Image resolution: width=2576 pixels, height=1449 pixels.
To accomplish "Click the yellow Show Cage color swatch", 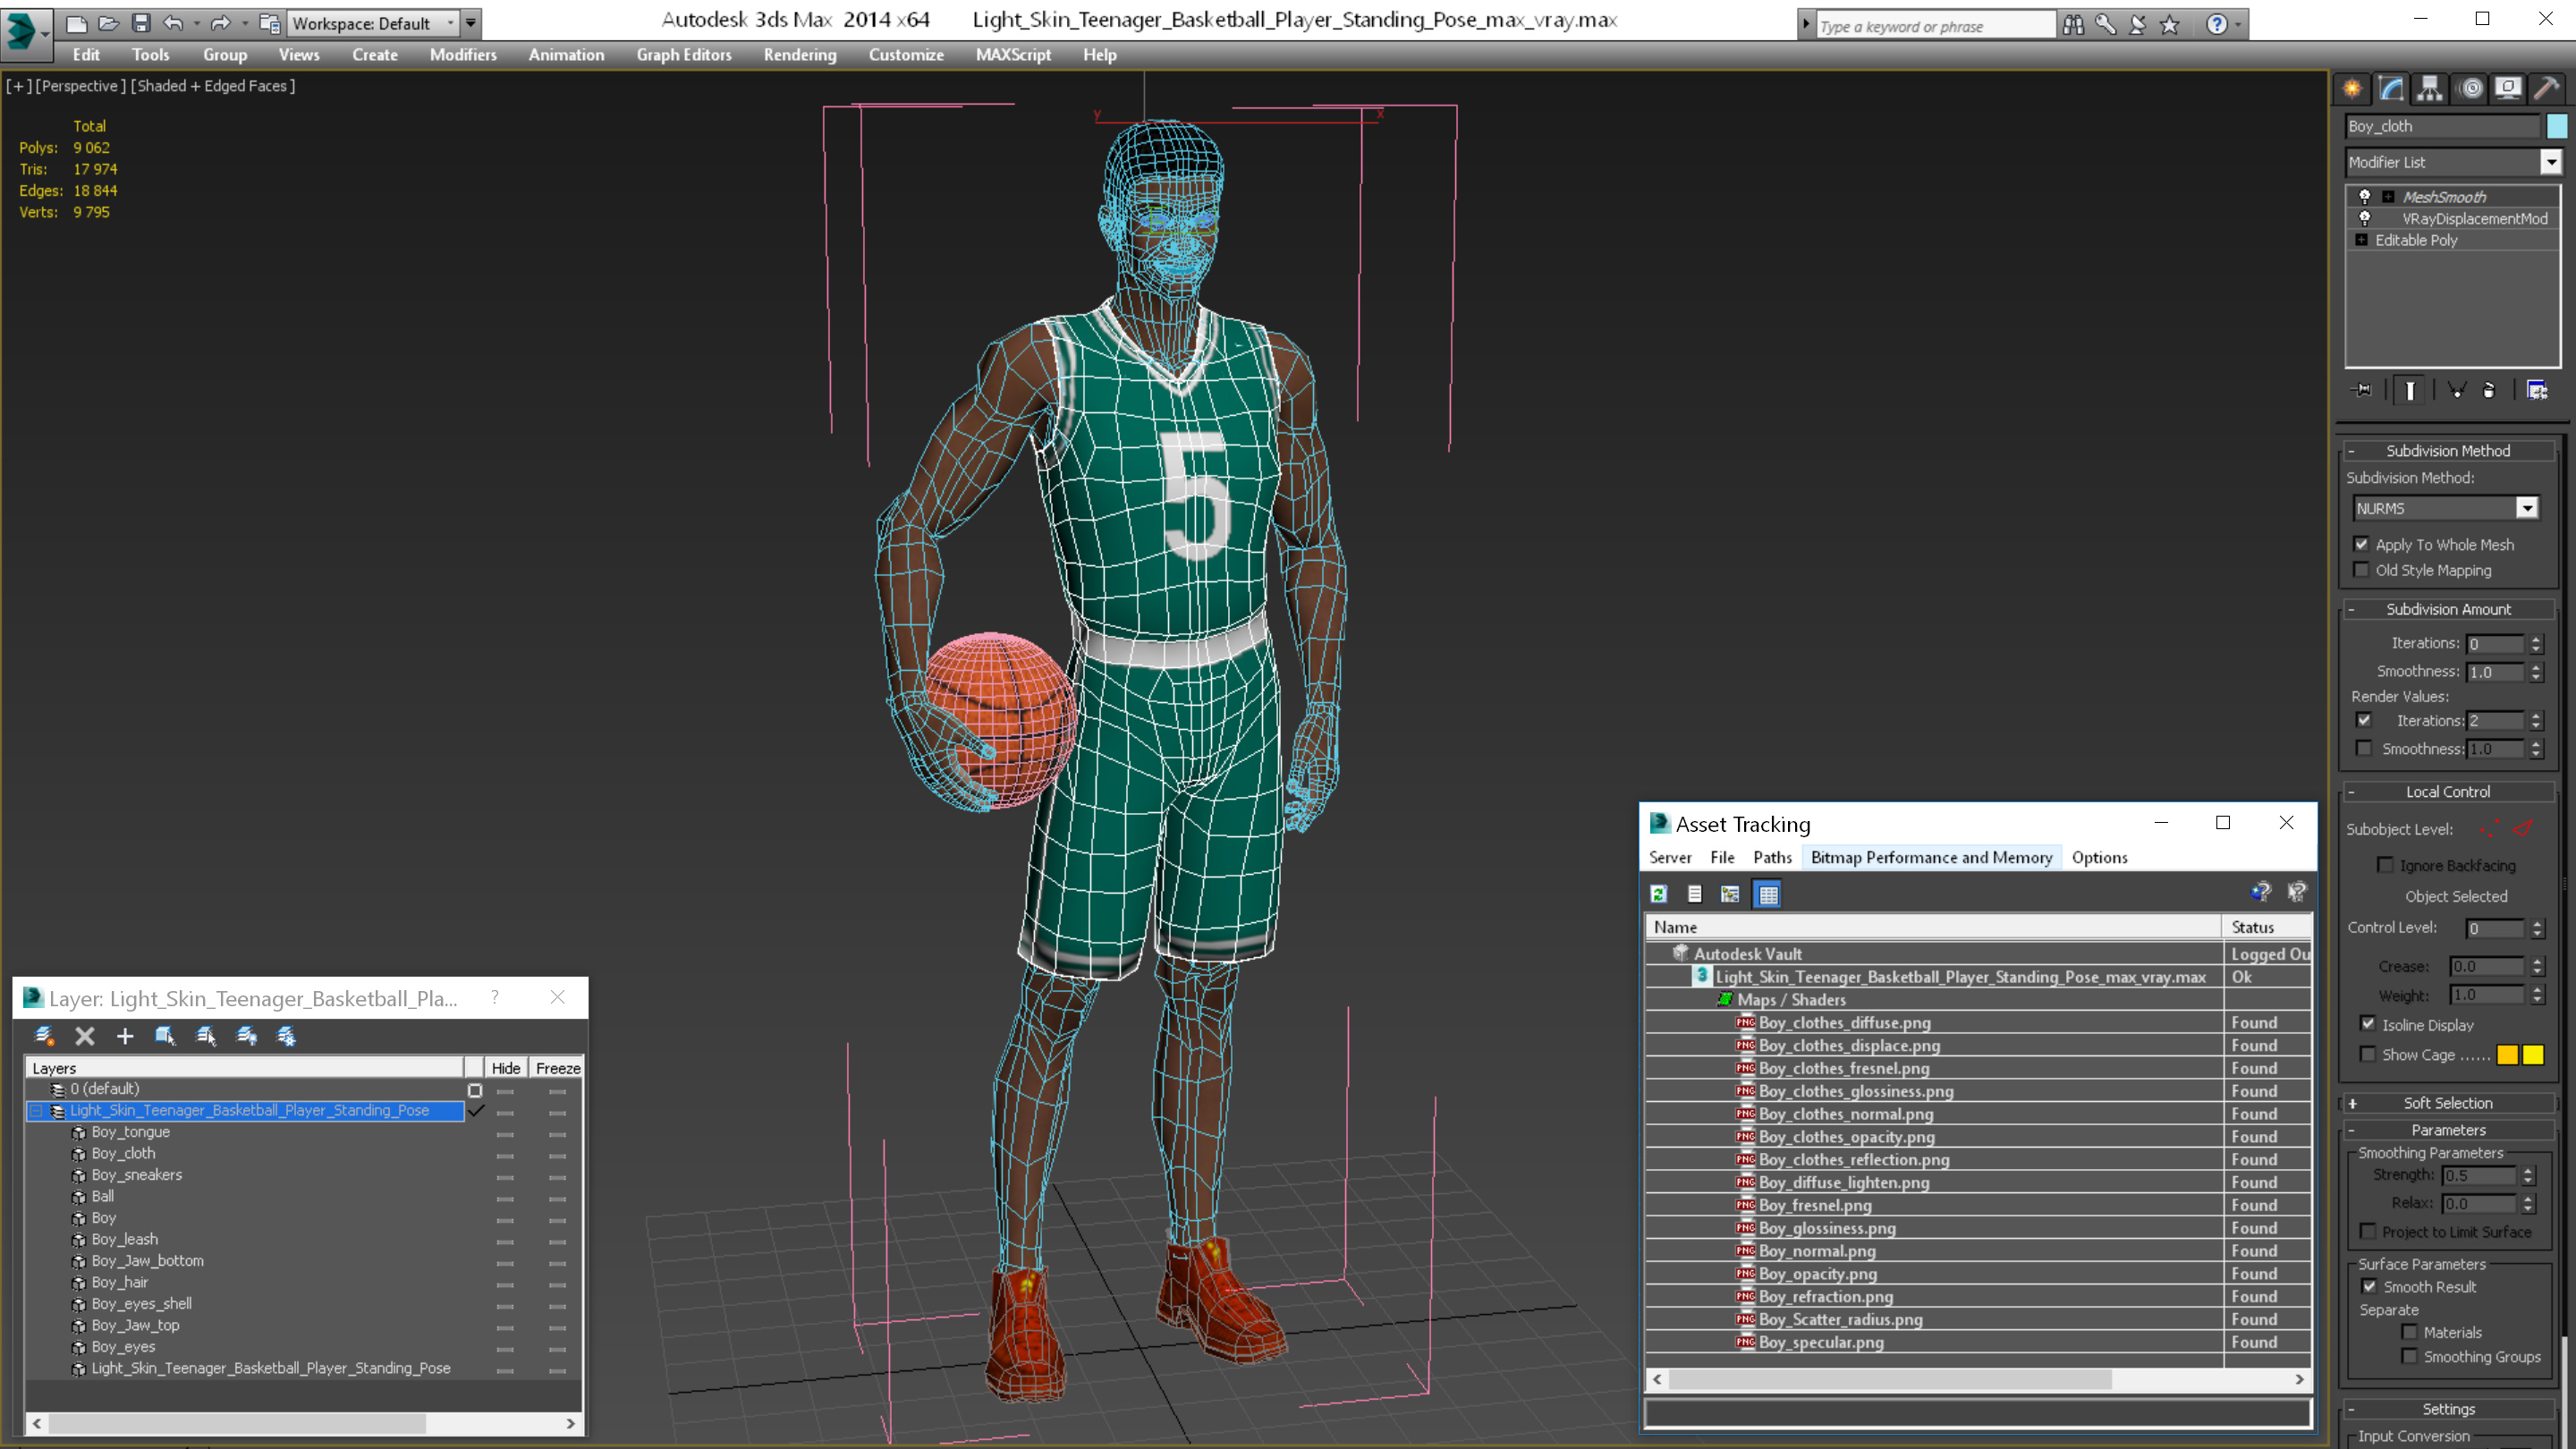I will 2533,1055.
